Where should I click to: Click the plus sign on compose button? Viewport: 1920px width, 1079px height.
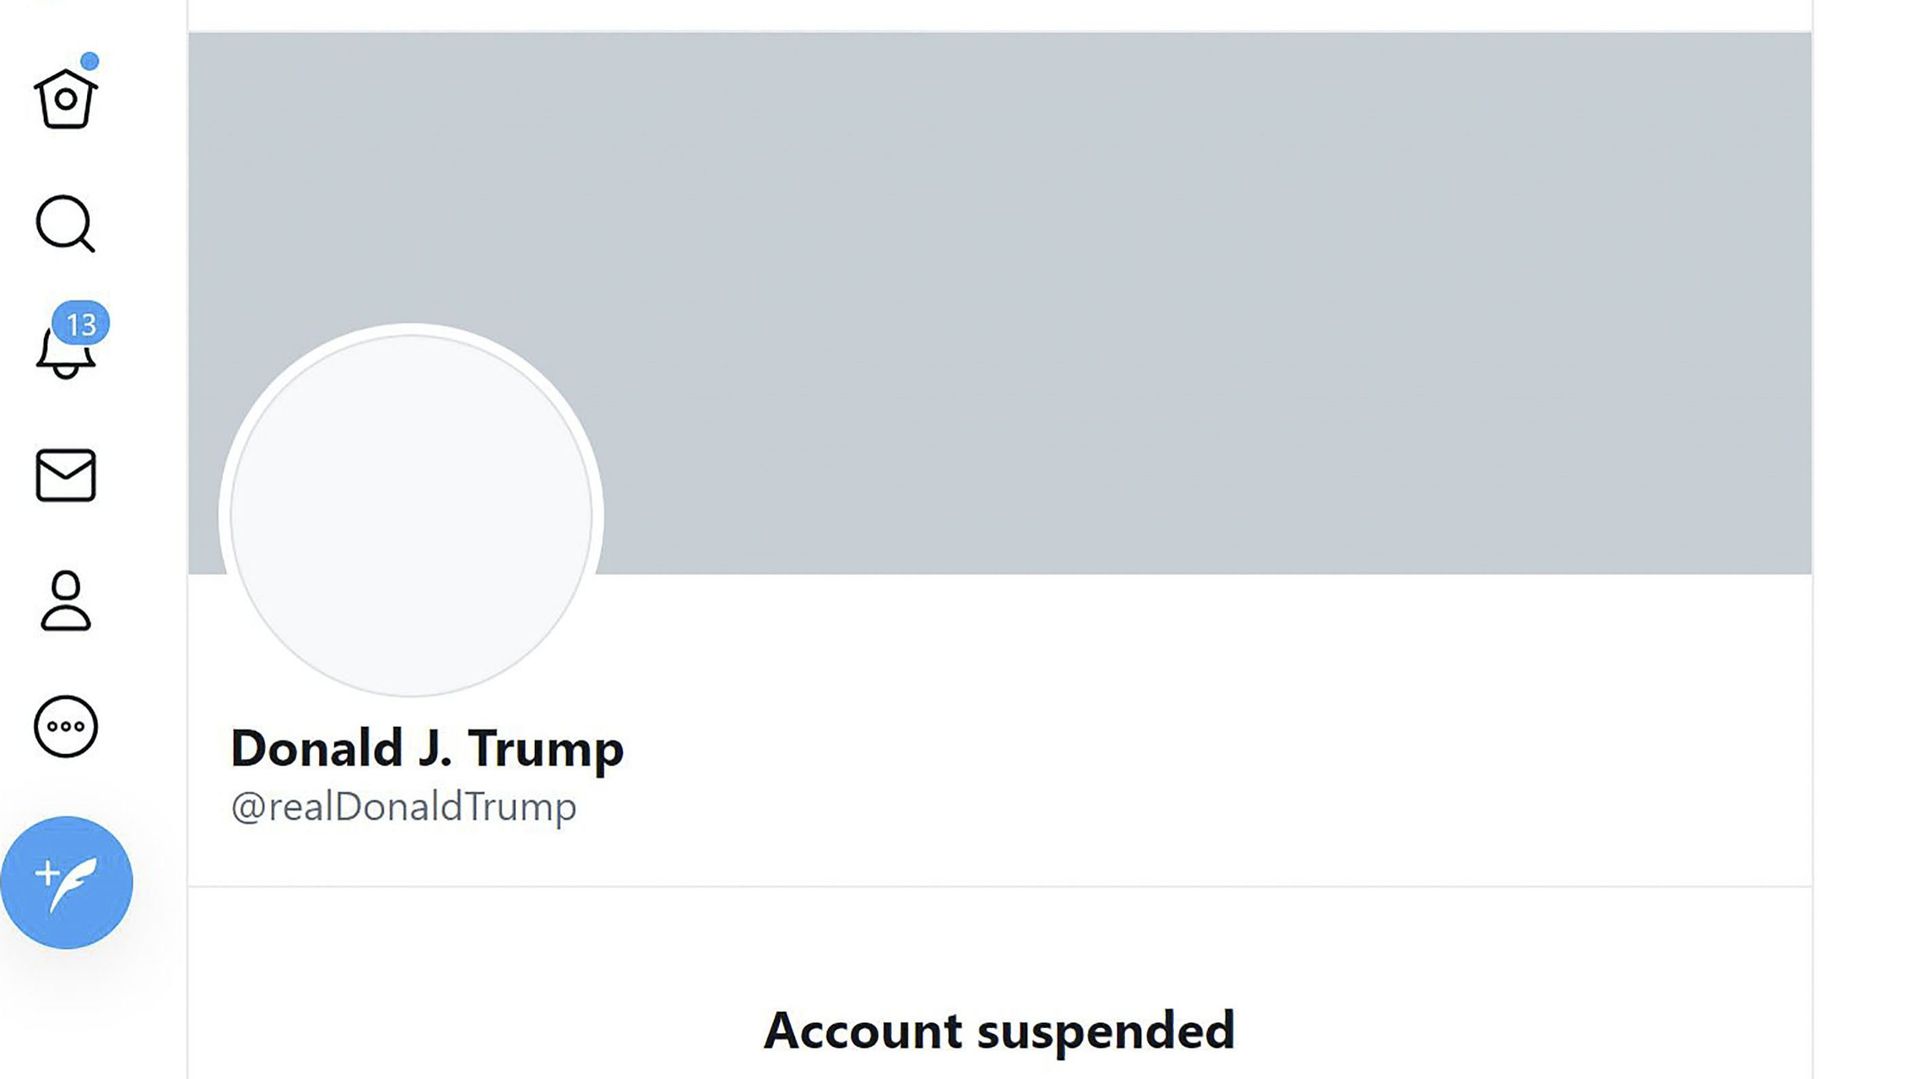coord(47,873)
